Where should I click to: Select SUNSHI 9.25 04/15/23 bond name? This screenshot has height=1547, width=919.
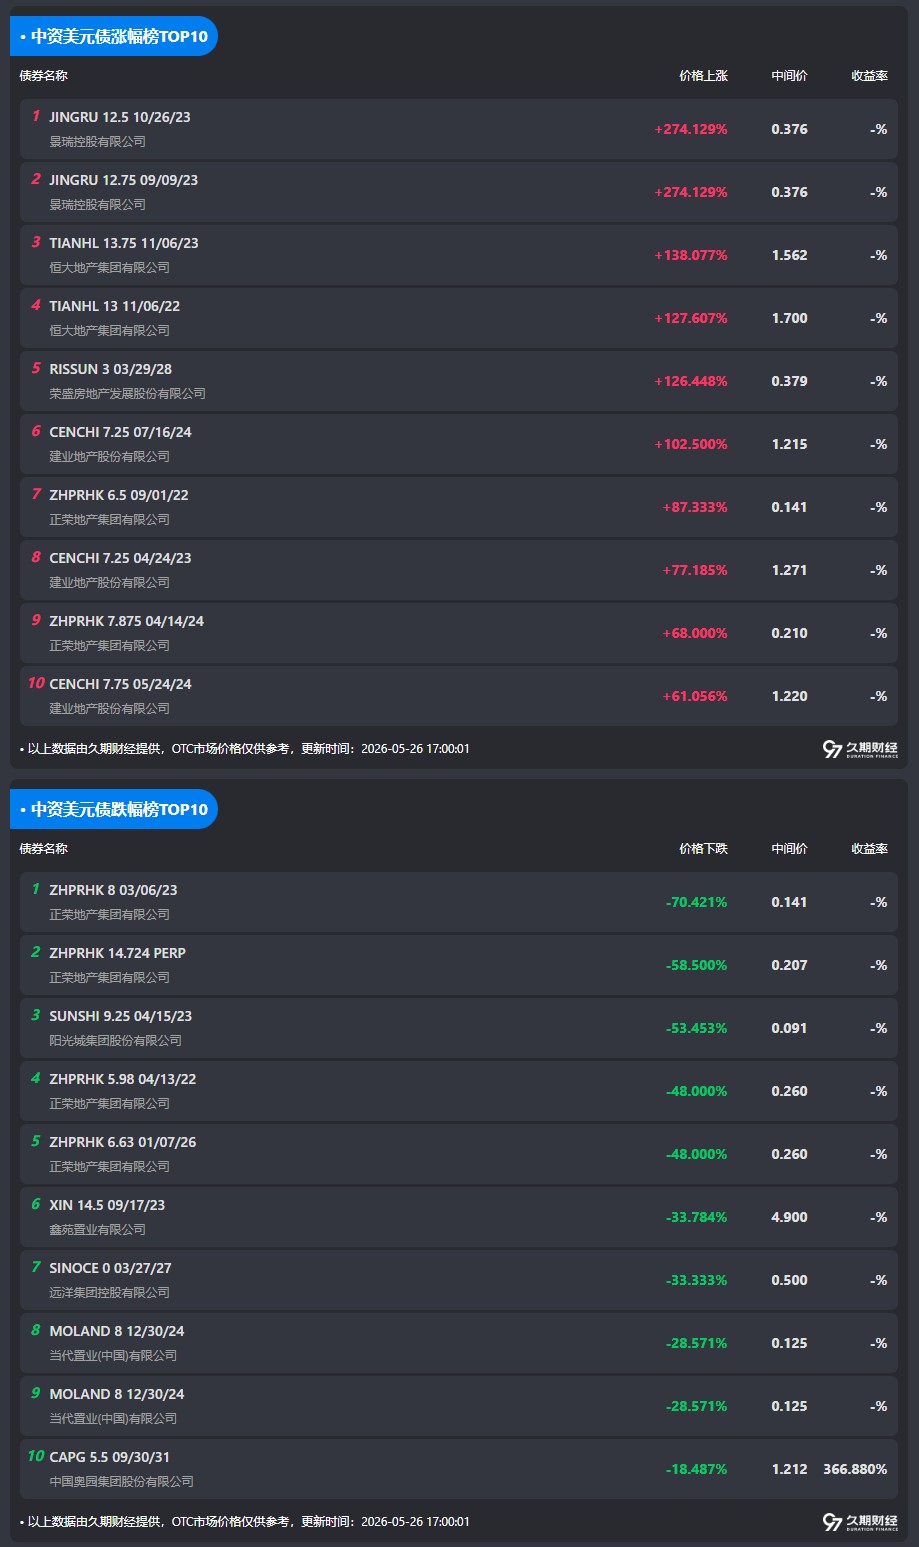click(x=121, y=1016)
